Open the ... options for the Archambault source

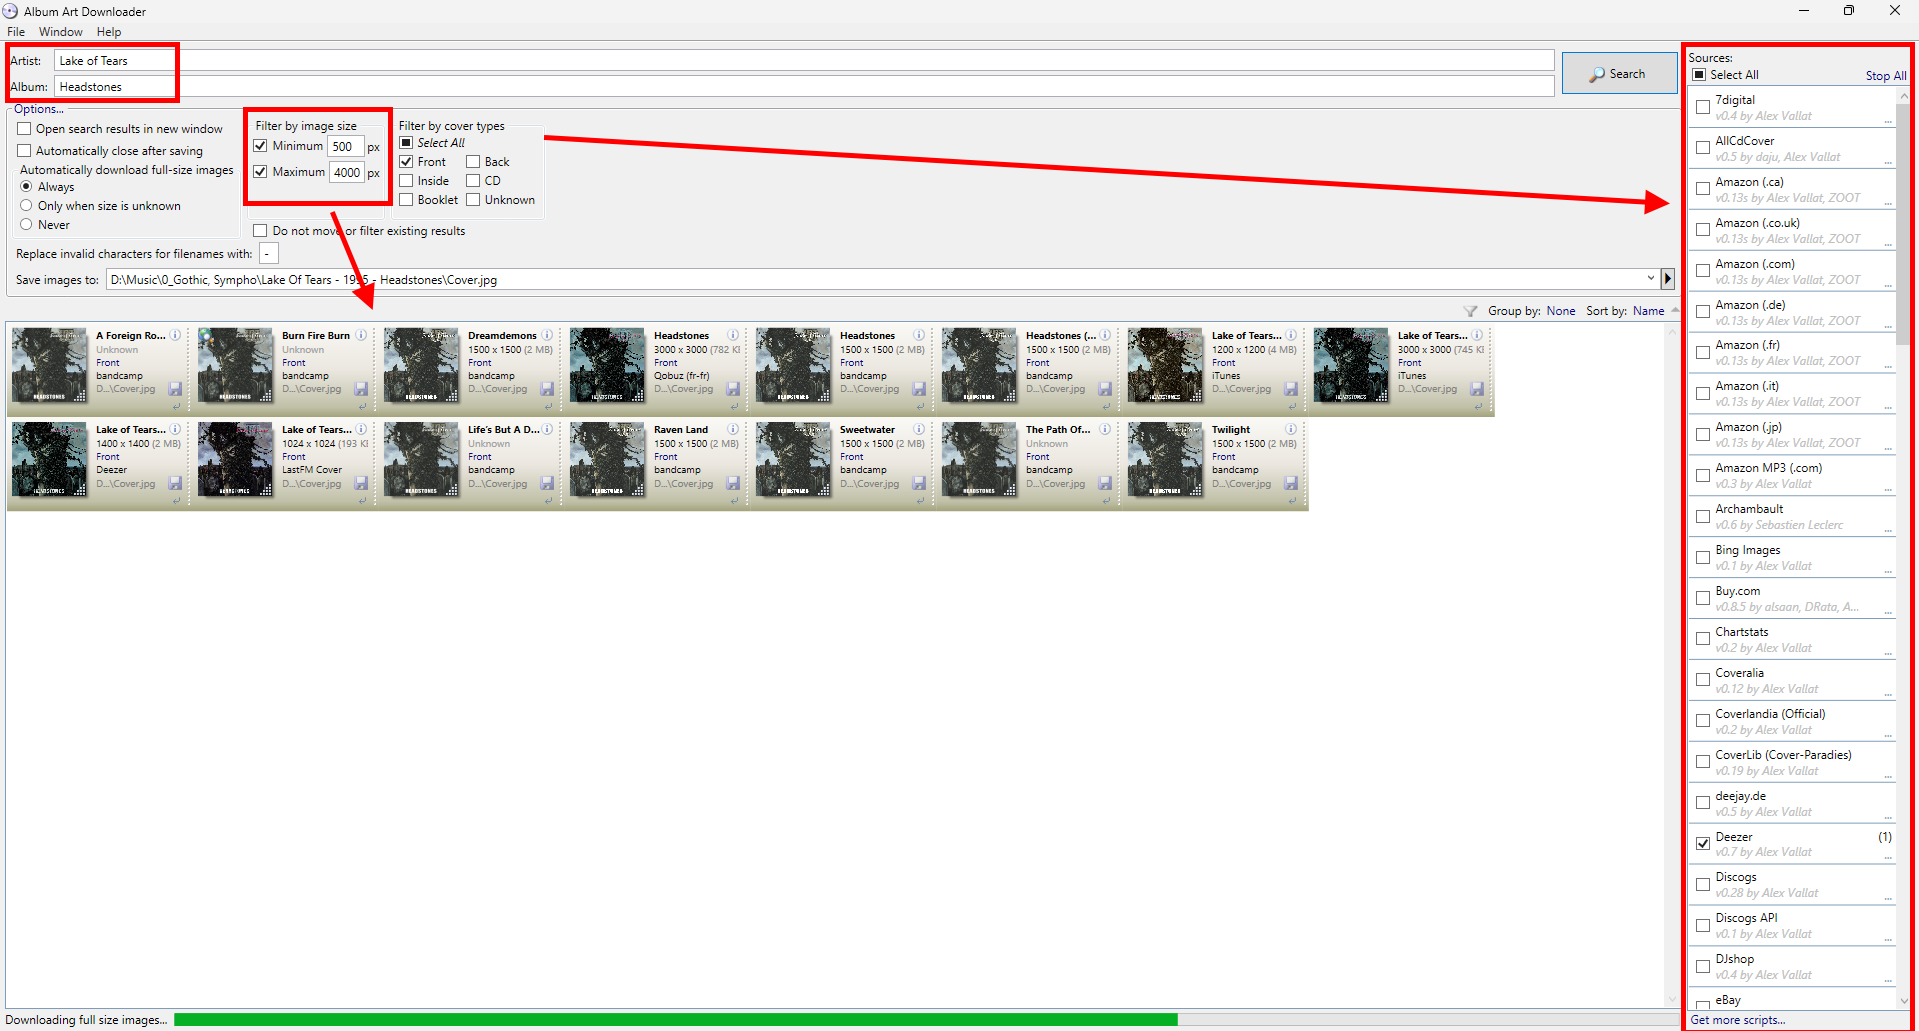pyautogui.click(x=1888, y=529)
